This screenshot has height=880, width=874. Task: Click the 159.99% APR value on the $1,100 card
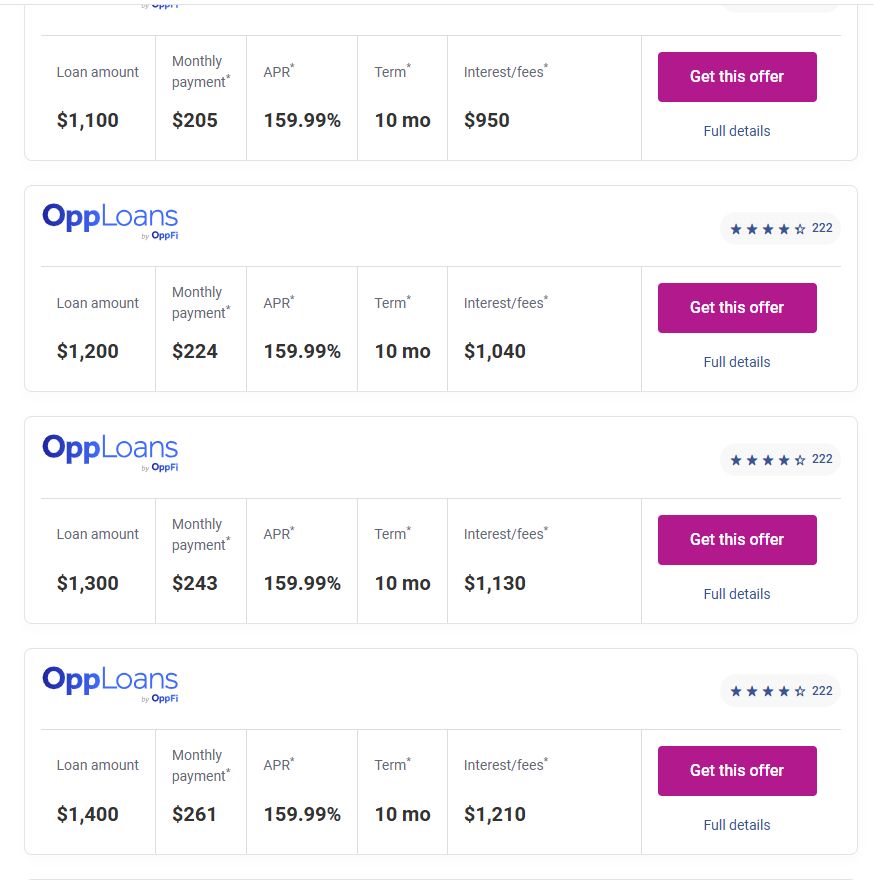pyautogui.click(x=302, y=120)
